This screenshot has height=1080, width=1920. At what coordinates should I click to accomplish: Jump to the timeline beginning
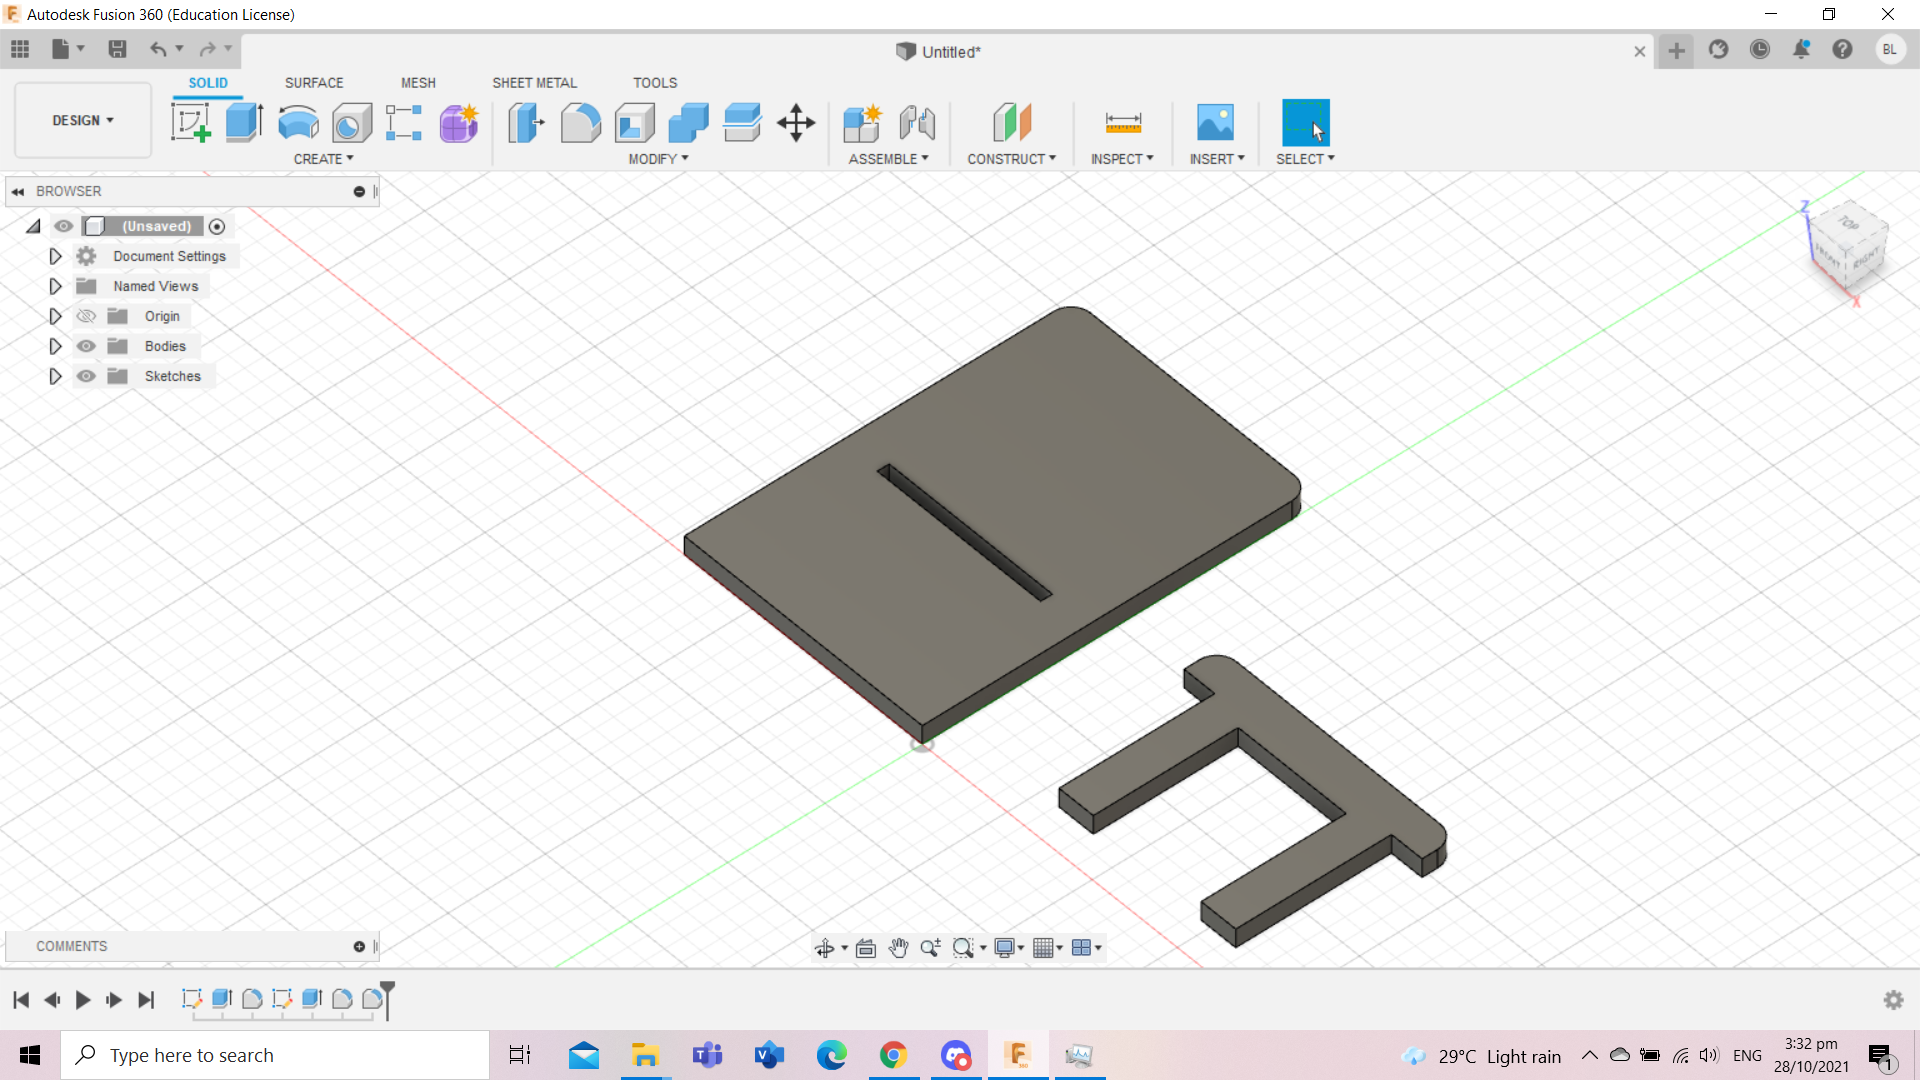pos(21,1000)
